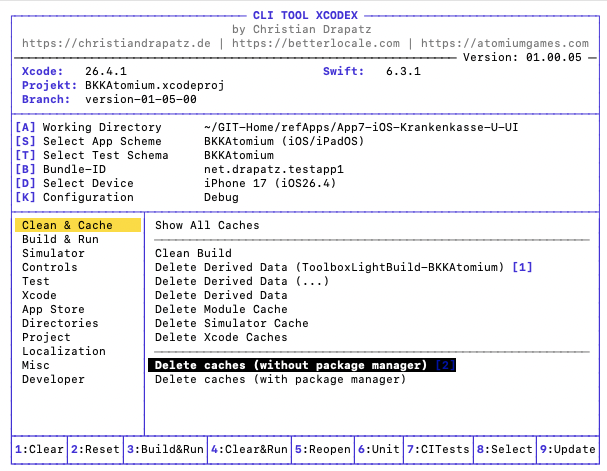Open the Misc category
This screenshot has height=471, width=607.
coord(36,365)
